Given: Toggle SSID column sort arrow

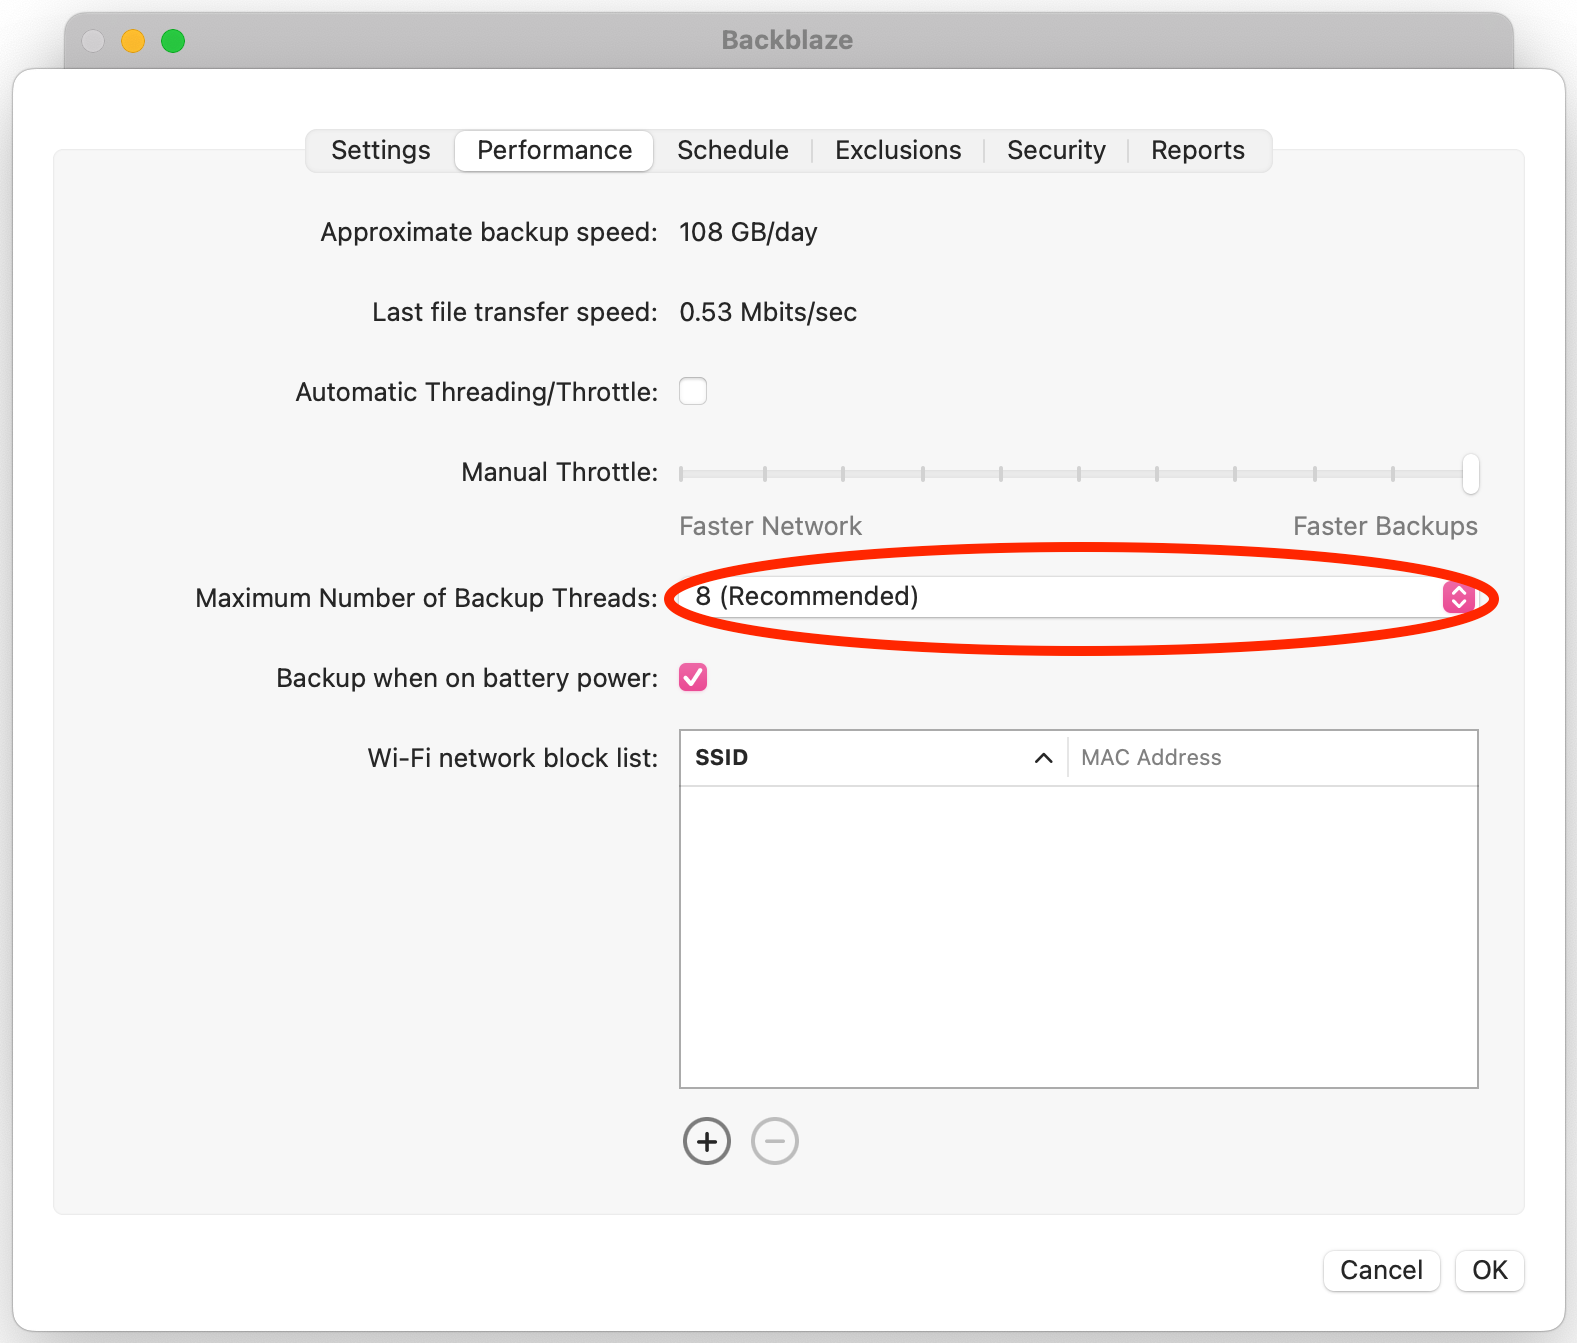Looking at the screenshot, I should pyautogui.click(x=1043, y=758).
